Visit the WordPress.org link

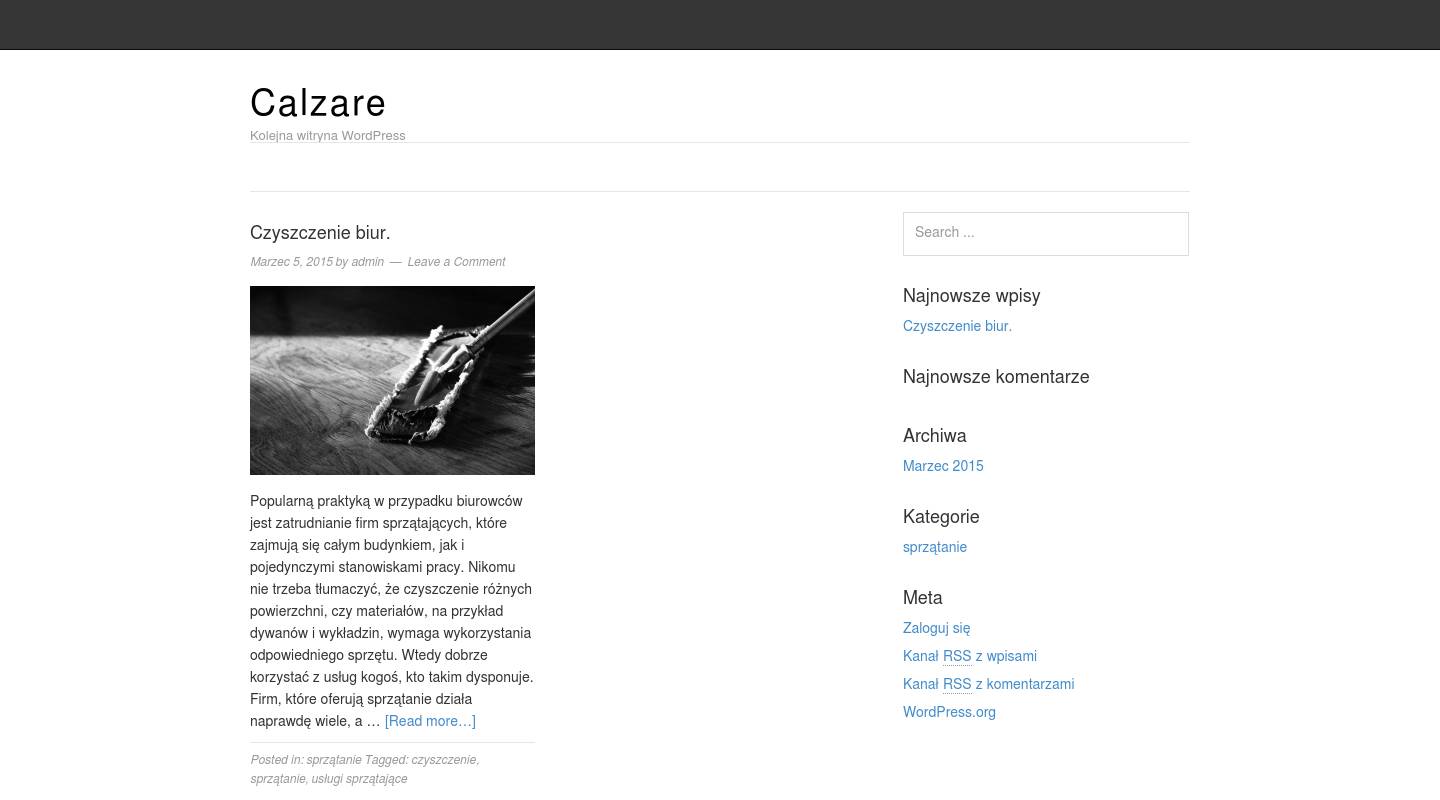[949, 712]
